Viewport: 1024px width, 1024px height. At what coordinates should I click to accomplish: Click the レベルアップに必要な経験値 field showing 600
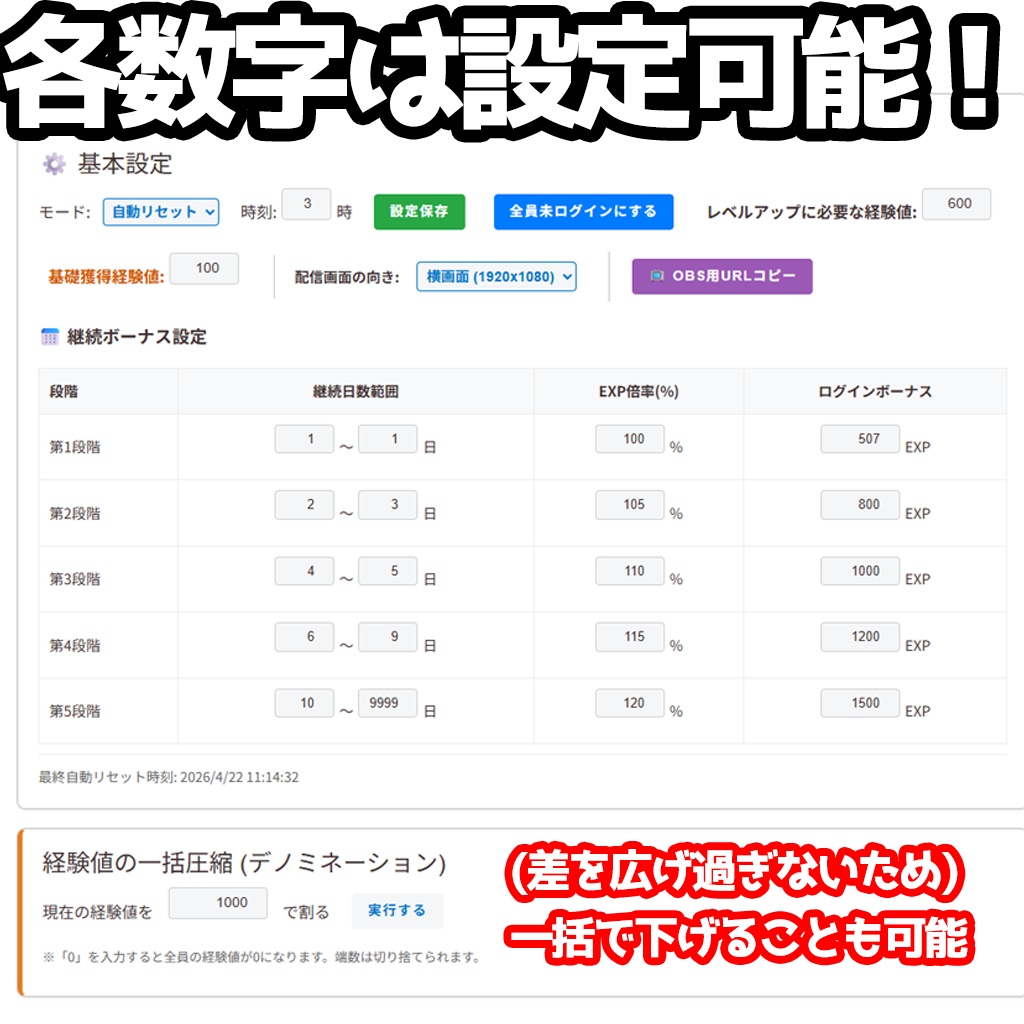[957, 203]
